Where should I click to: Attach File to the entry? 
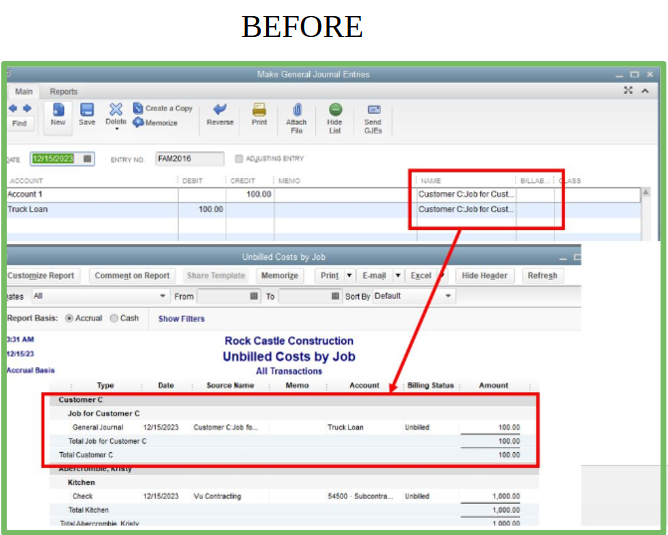click(297, 119)
